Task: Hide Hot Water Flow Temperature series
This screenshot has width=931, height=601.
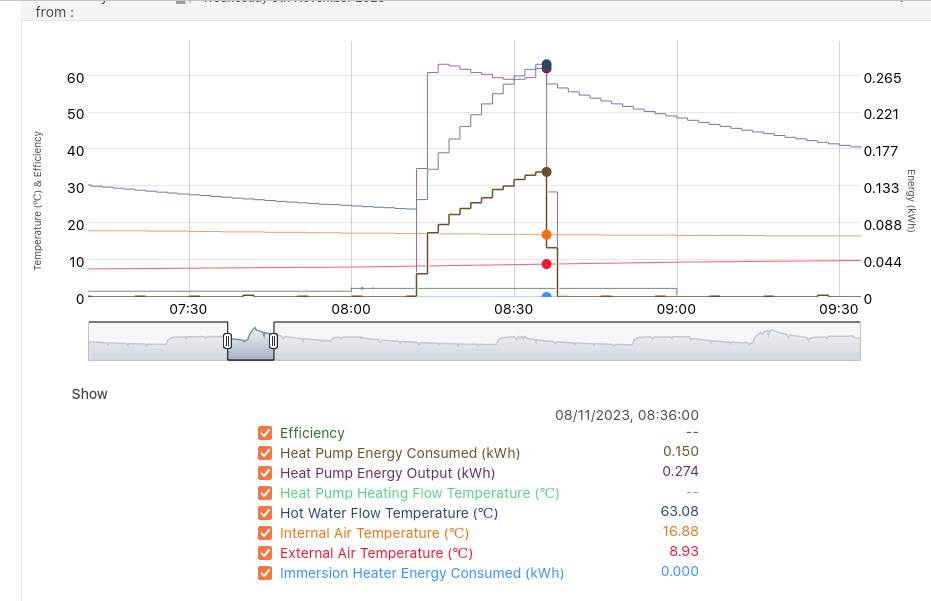Action: click(265, 513)
